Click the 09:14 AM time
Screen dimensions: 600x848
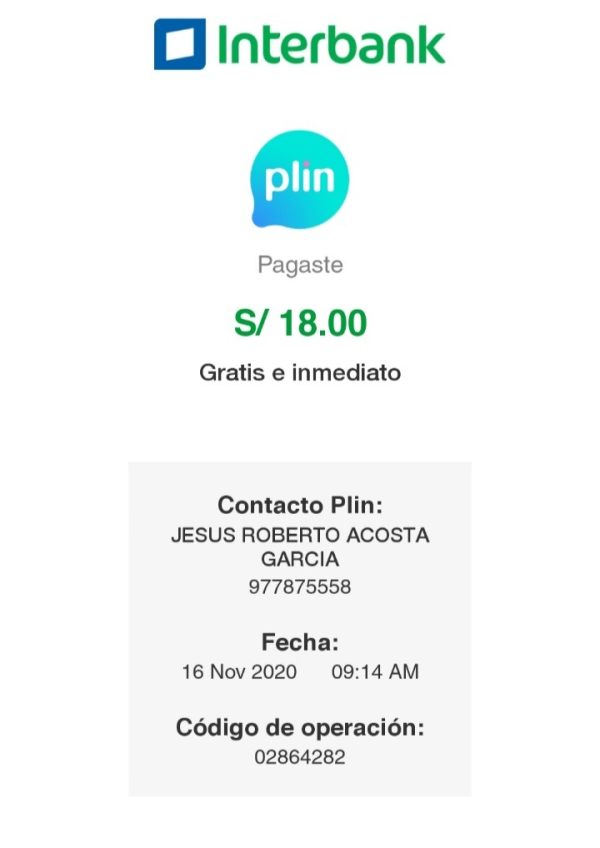point(375,672)
